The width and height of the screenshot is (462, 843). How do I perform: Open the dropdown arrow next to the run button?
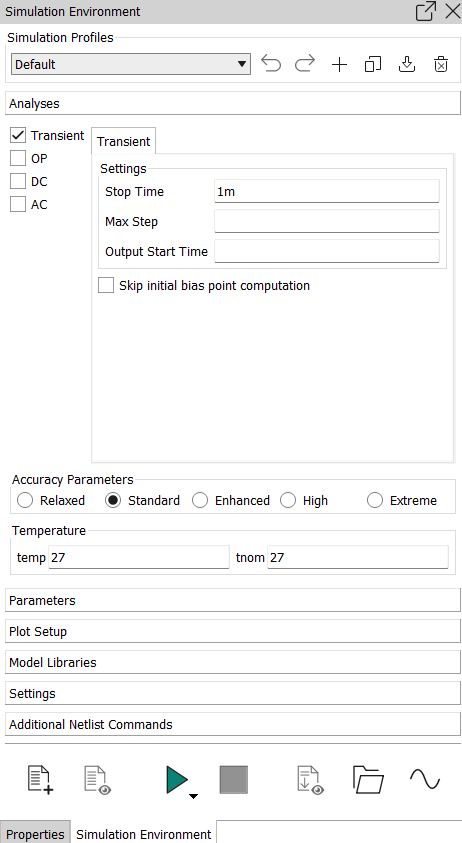pos(194,796)
